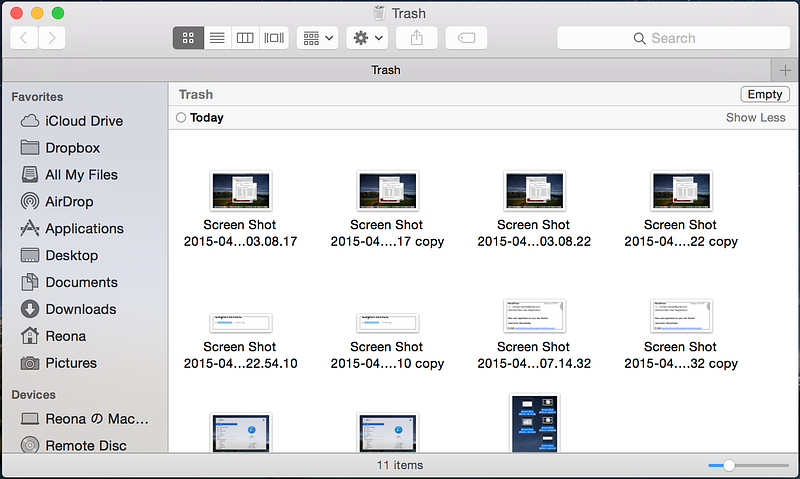Viewport: 800px width, 479px height.
Task: Click the Search field
Action: click(673, 38)
